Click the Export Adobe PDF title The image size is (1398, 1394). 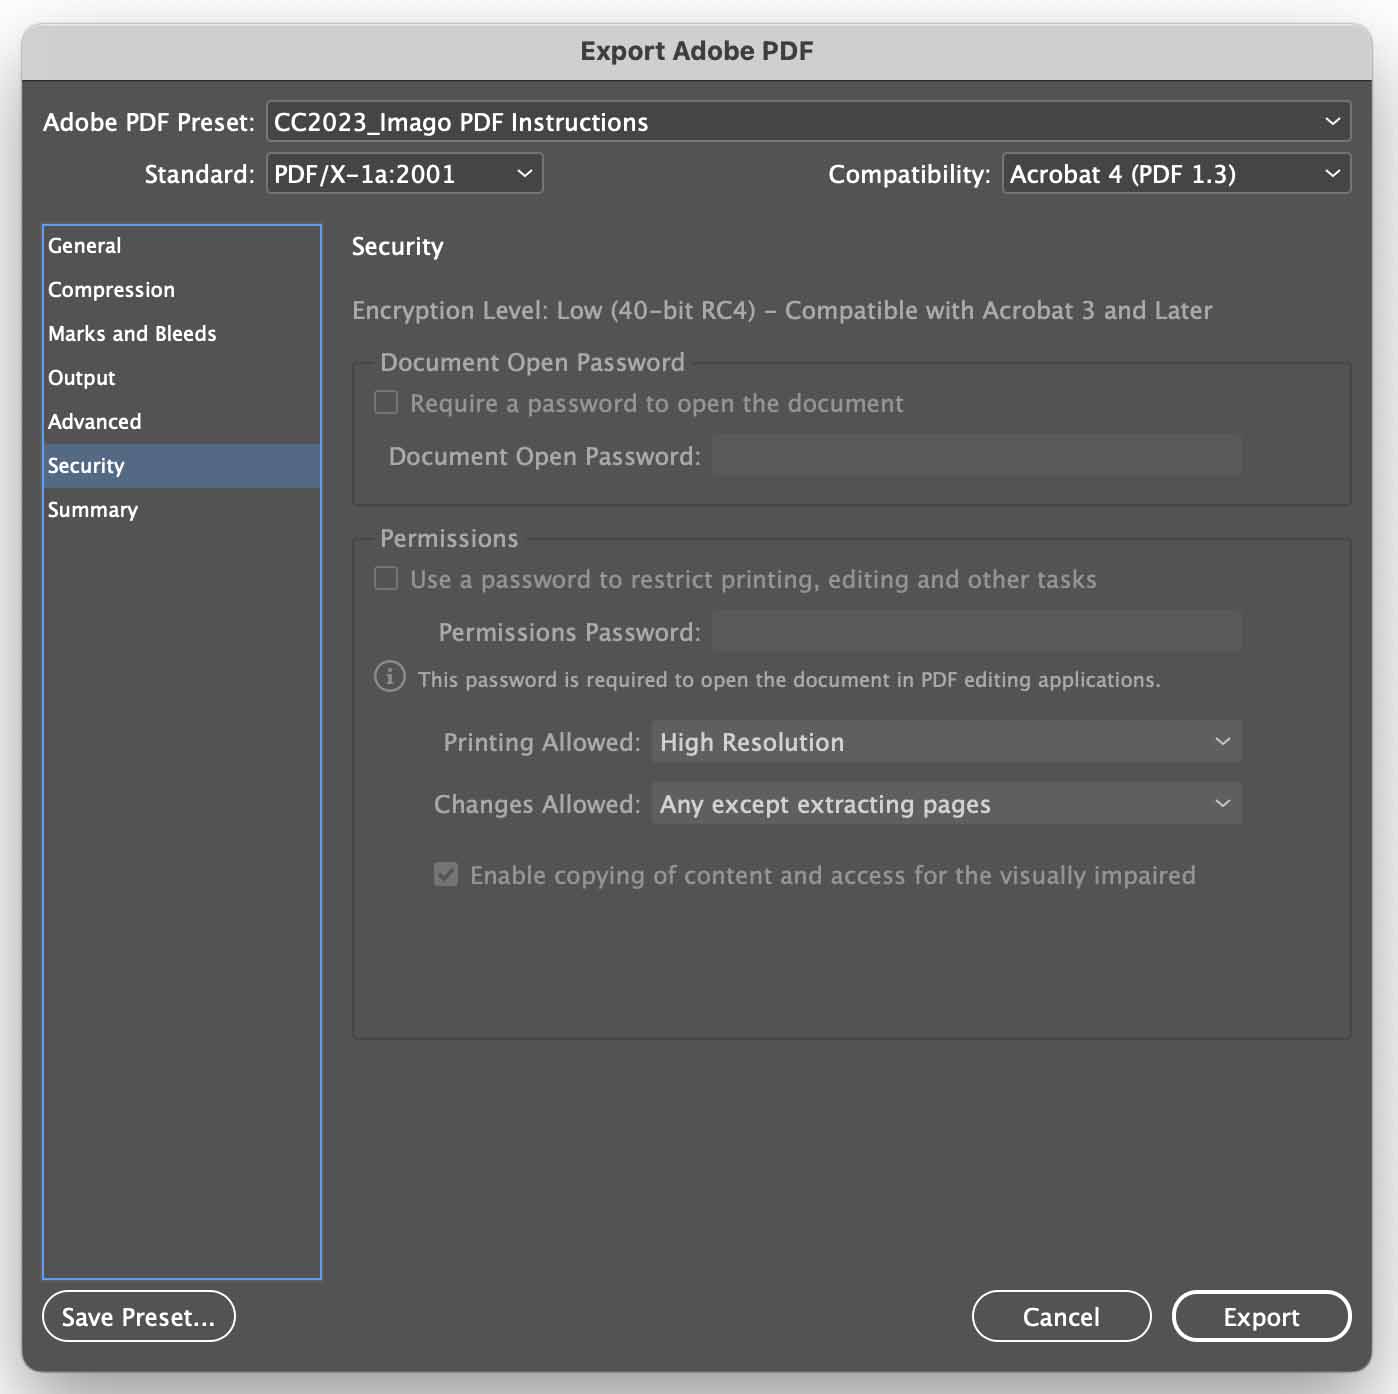pos(697,51)
